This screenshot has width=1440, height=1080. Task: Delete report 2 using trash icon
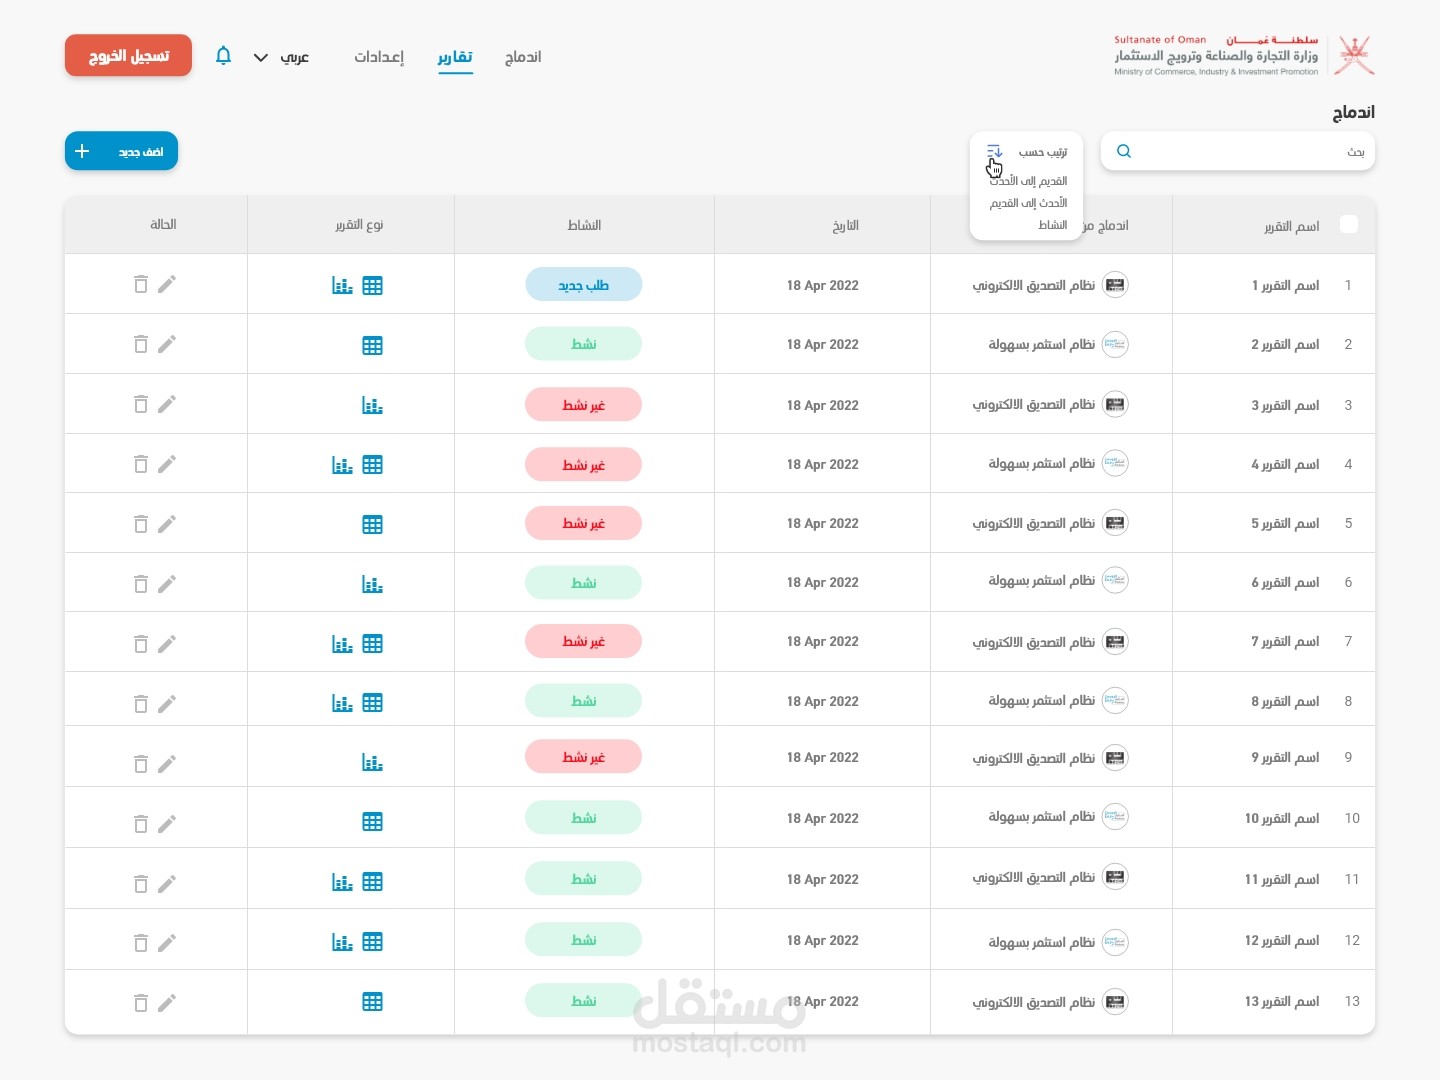141,344
